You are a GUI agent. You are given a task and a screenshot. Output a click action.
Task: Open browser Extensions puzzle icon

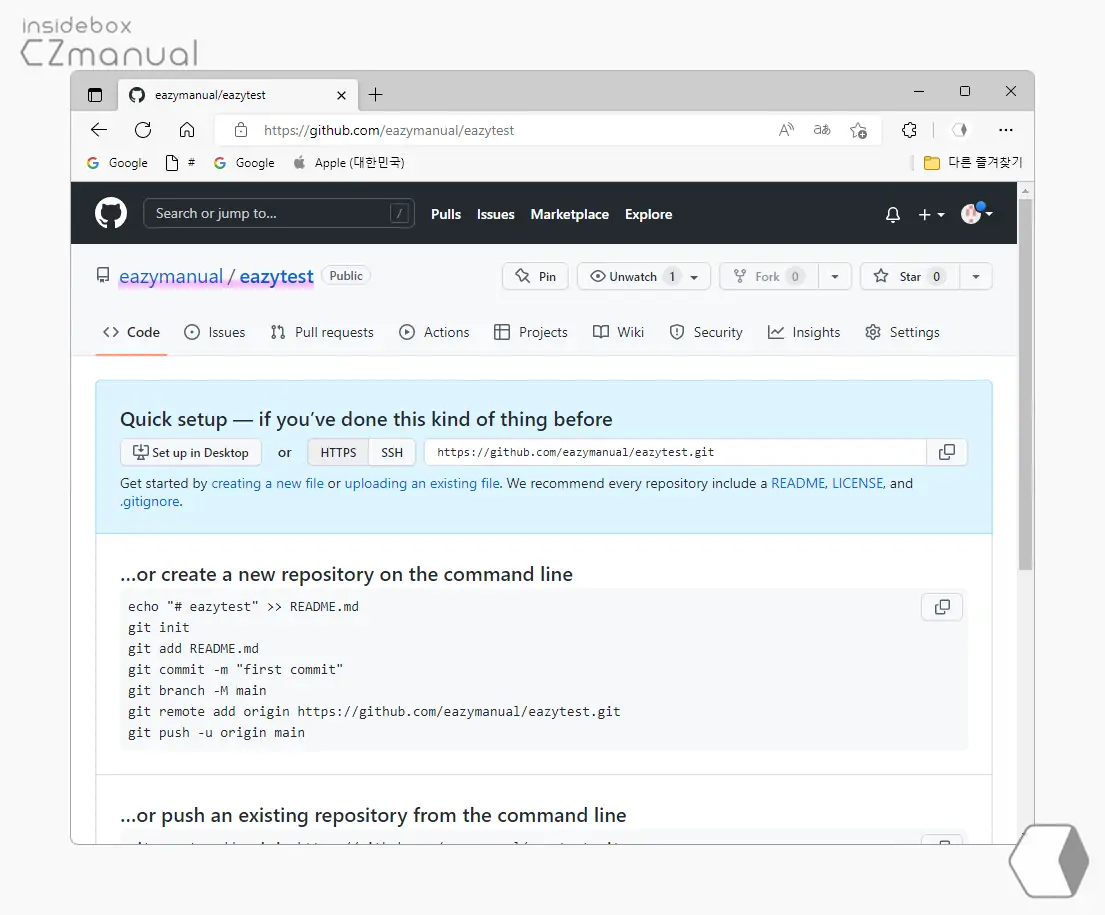click(909, 130)
